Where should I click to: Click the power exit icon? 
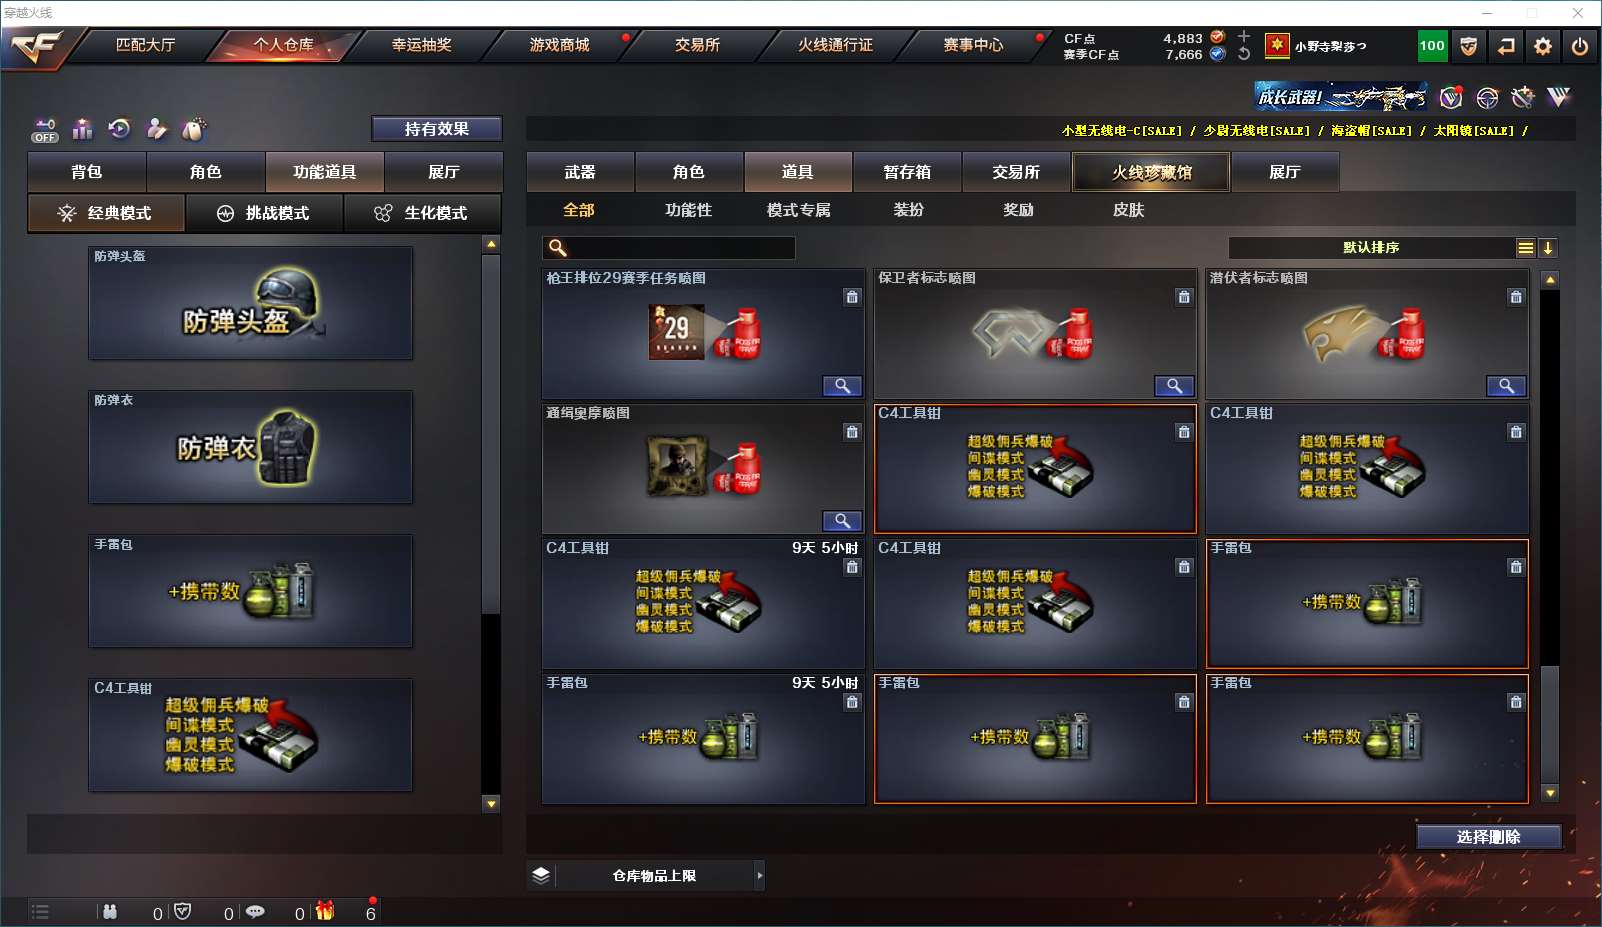tap(1580, 46)
